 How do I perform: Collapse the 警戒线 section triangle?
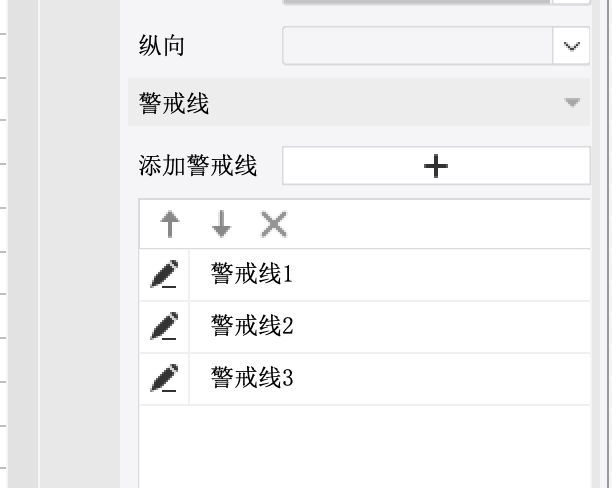572,102
